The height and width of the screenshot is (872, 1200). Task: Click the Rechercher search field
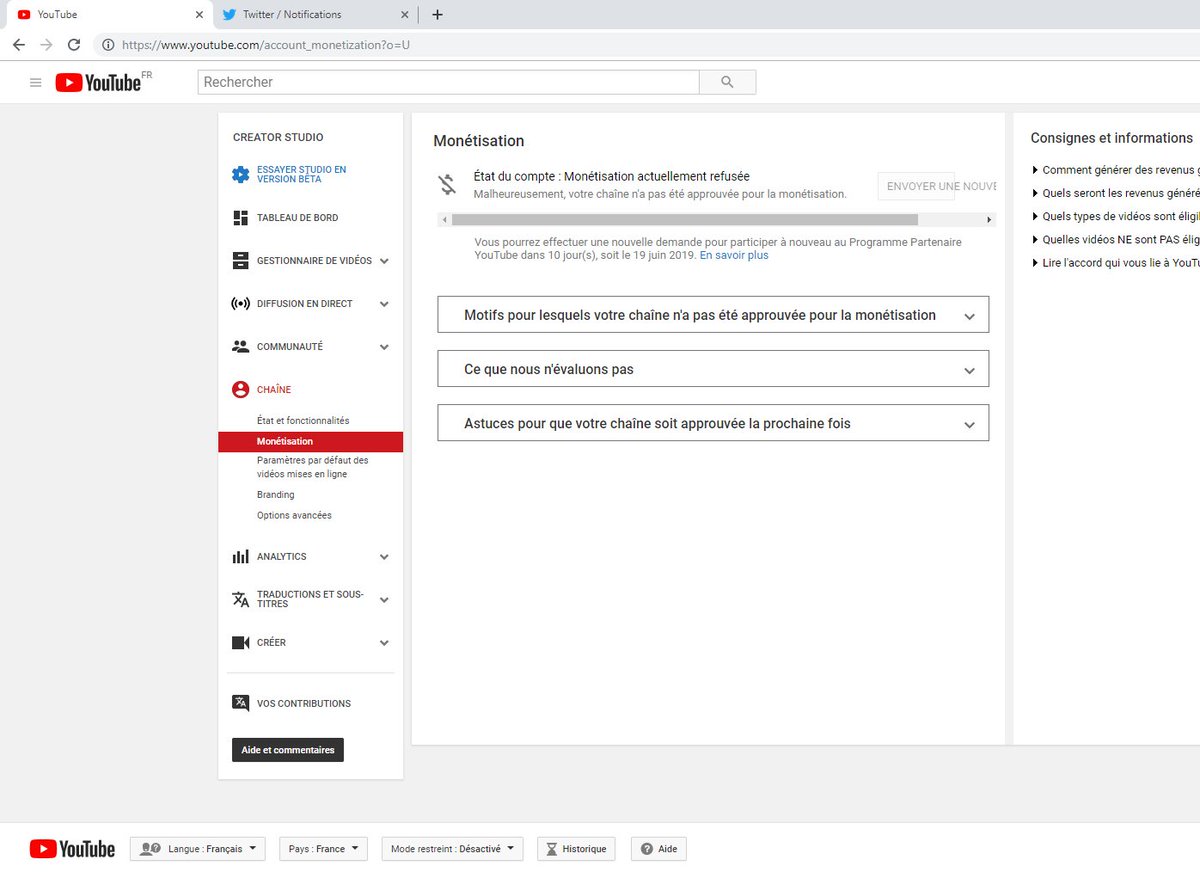pyautogui.click(x=448, y=82)
